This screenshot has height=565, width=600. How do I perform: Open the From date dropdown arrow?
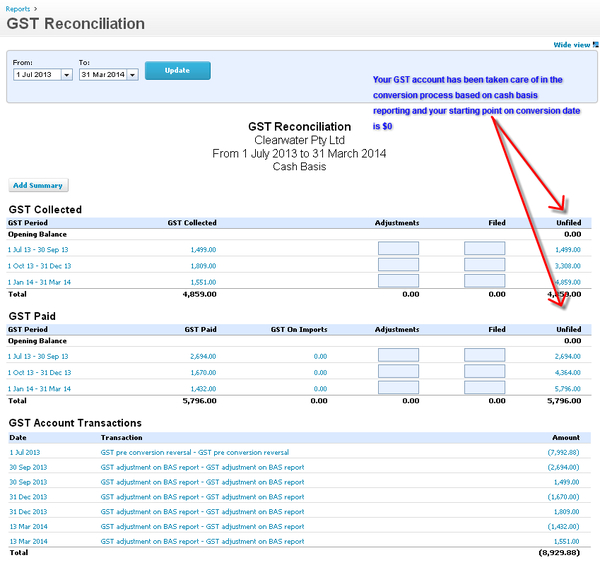(x=66, y=74)
